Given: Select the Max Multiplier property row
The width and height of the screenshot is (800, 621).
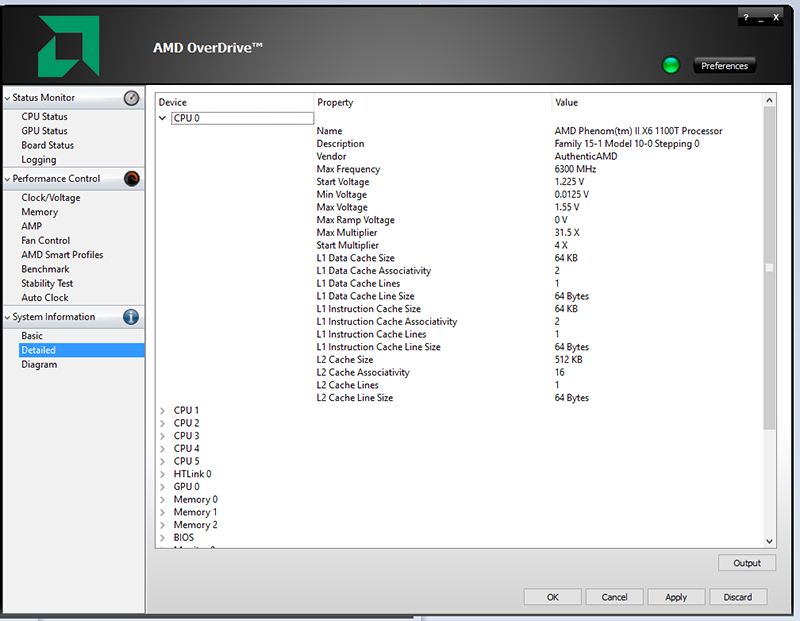Looking at the screenshot, I should [x=346, y=233].
